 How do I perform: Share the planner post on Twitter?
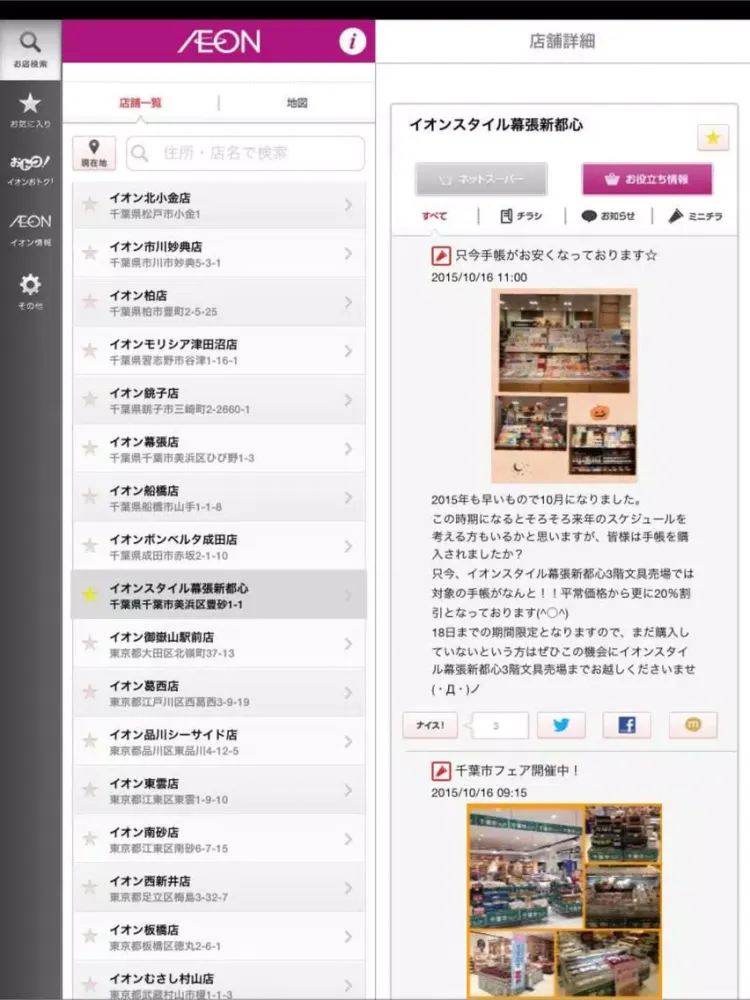pos(561,725)
